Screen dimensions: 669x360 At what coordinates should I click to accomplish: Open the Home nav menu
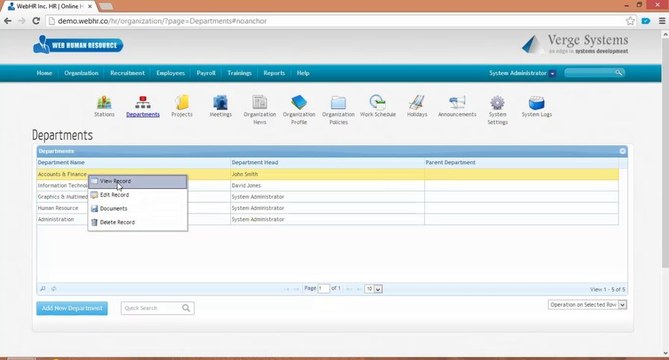tap(44, 73)
